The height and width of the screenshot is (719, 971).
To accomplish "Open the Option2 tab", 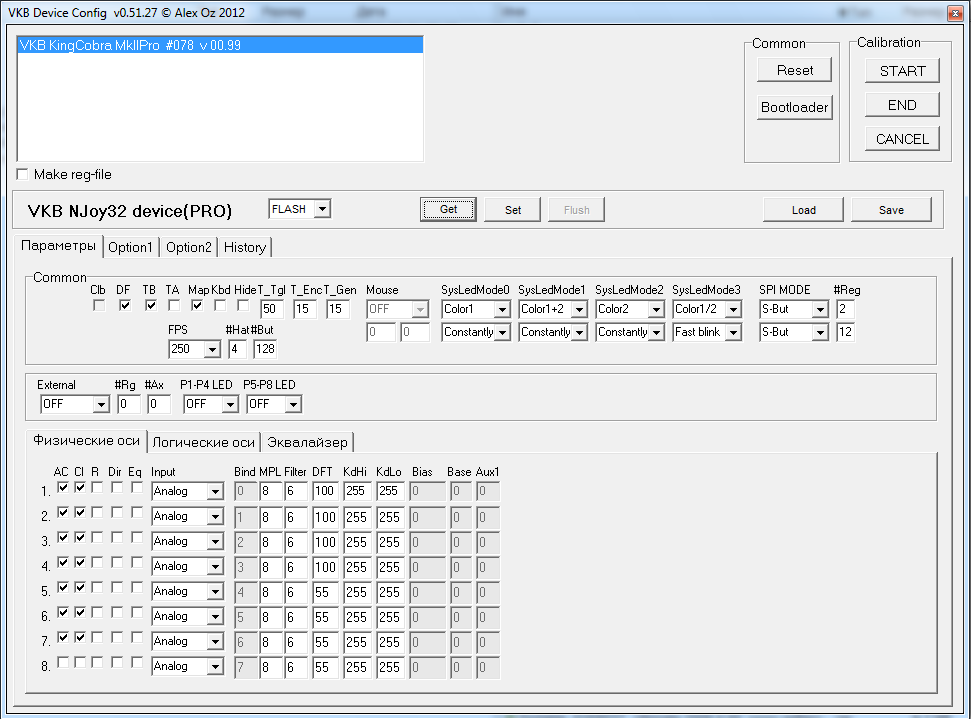I will (189, 248).
